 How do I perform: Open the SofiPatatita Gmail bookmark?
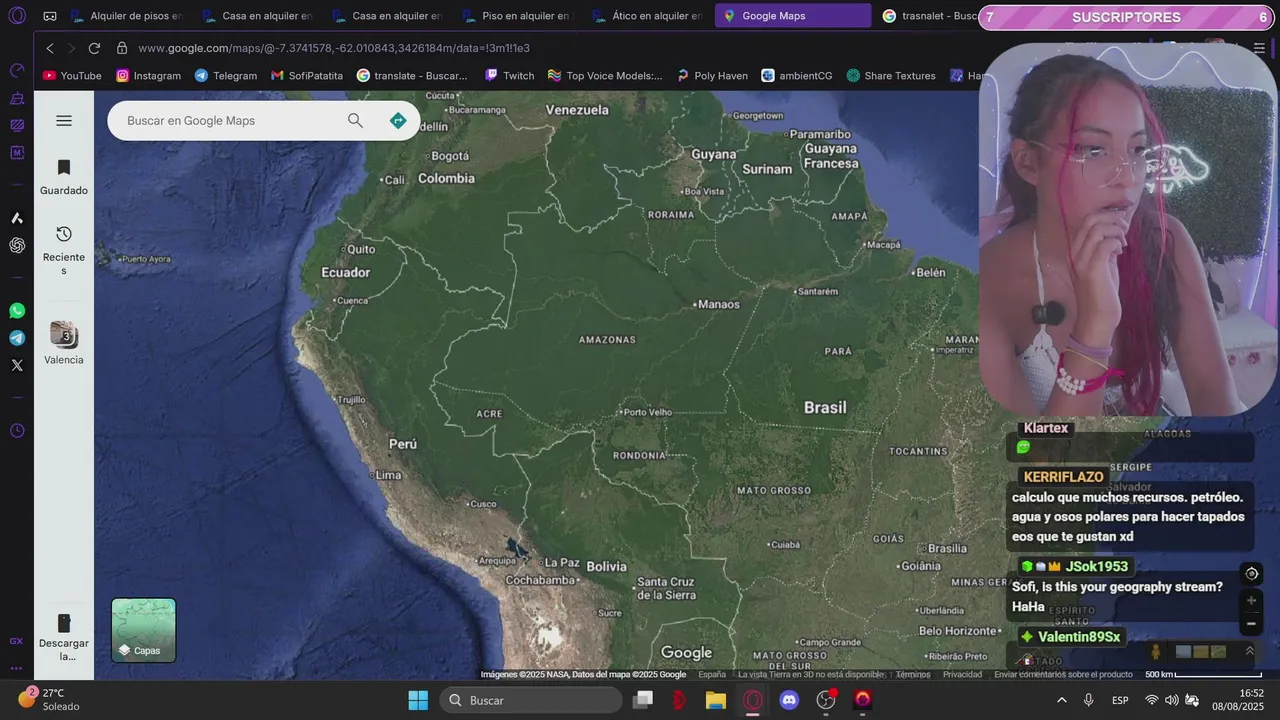click(x=307, y=76)
